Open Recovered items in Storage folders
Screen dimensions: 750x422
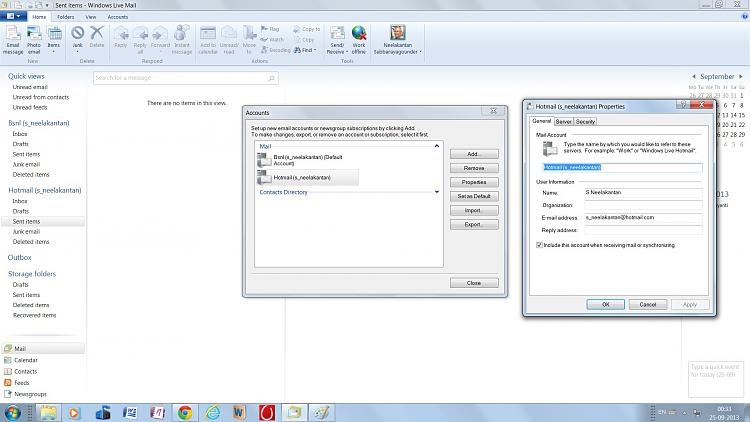point(34,315)
